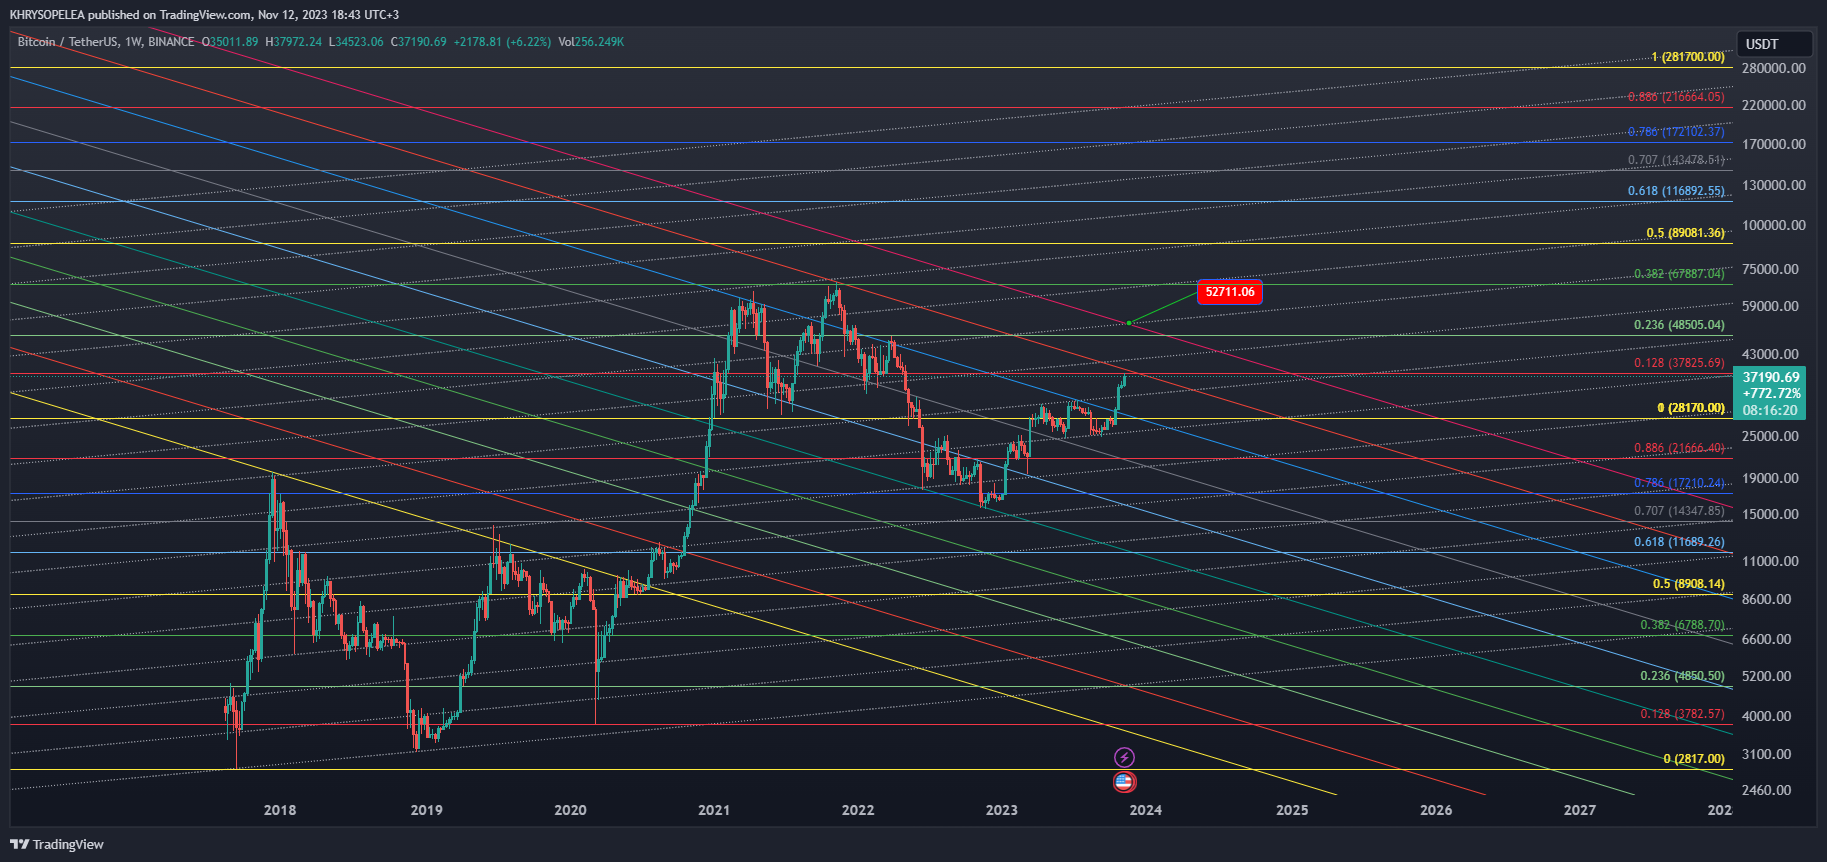This screenshot has width=1827, height=862.
Task: Click 25000.00 on the price axis
Action: click(x=1770, y=436)
